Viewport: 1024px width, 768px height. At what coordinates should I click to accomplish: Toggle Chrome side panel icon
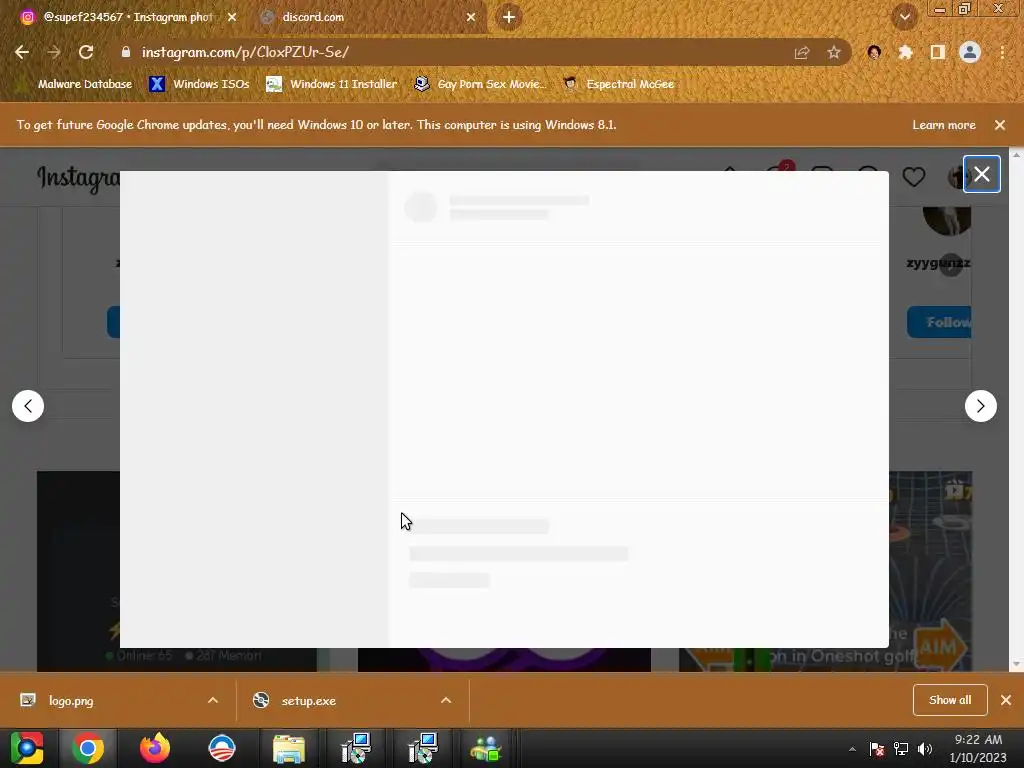point(938,52)
